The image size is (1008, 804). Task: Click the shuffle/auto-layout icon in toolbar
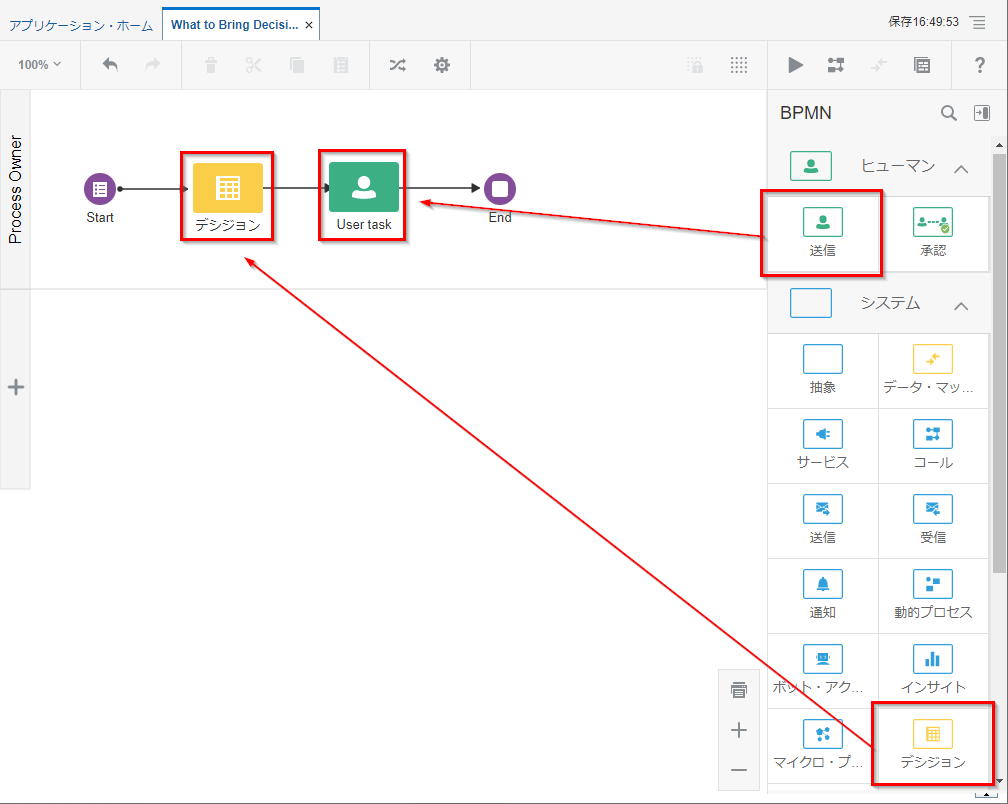click(397, 65)
